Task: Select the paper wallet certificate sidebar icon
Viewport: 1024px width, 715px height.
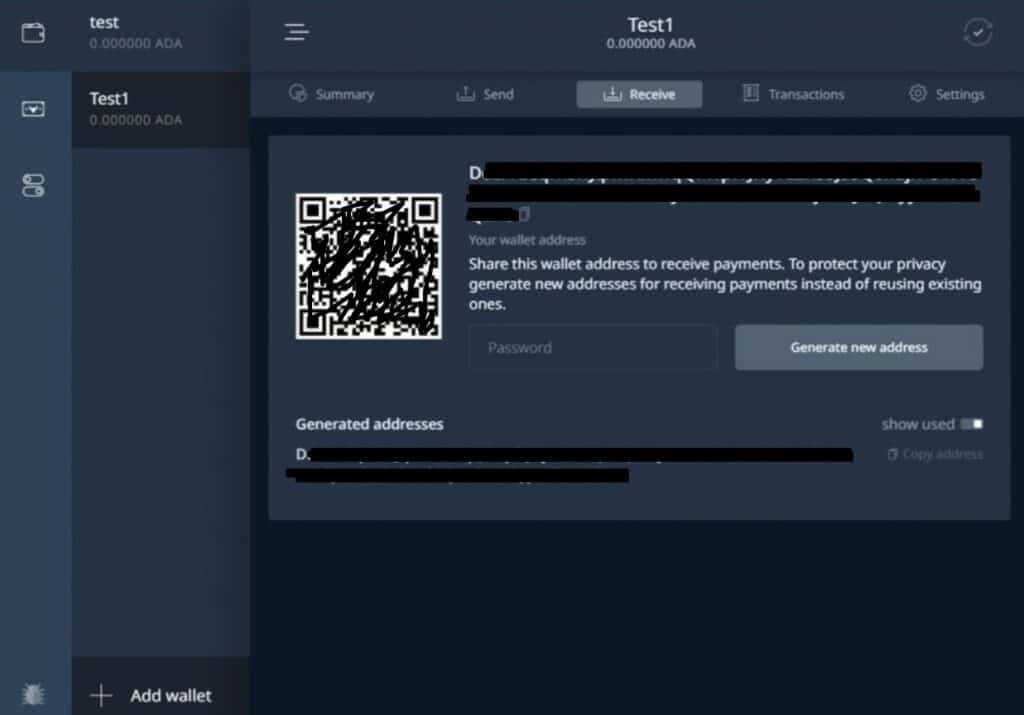Action: click(34, 108)
